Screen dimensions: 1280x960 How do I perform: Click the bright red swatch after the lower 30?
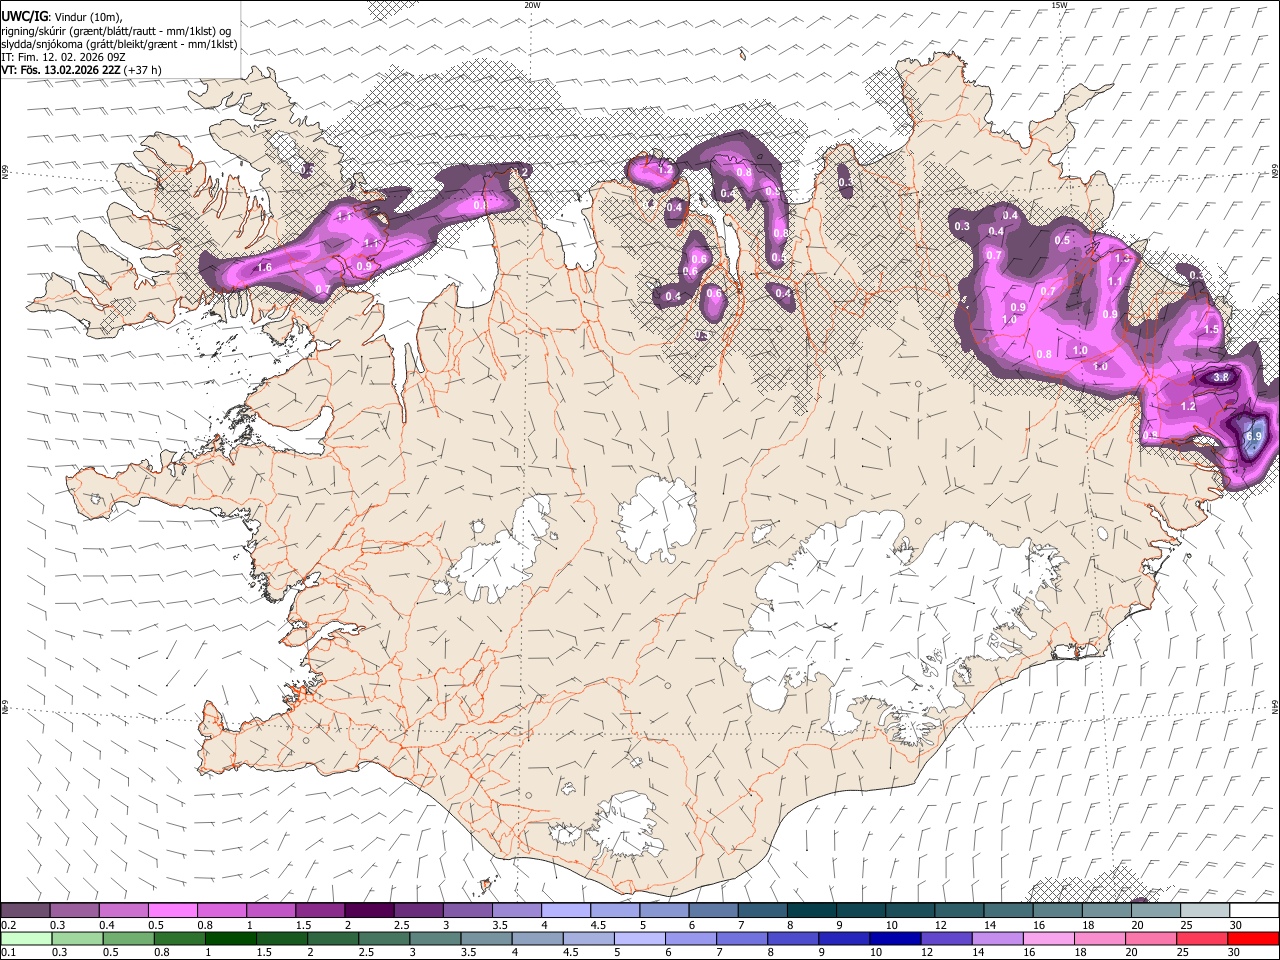(x=1254, y=938)
